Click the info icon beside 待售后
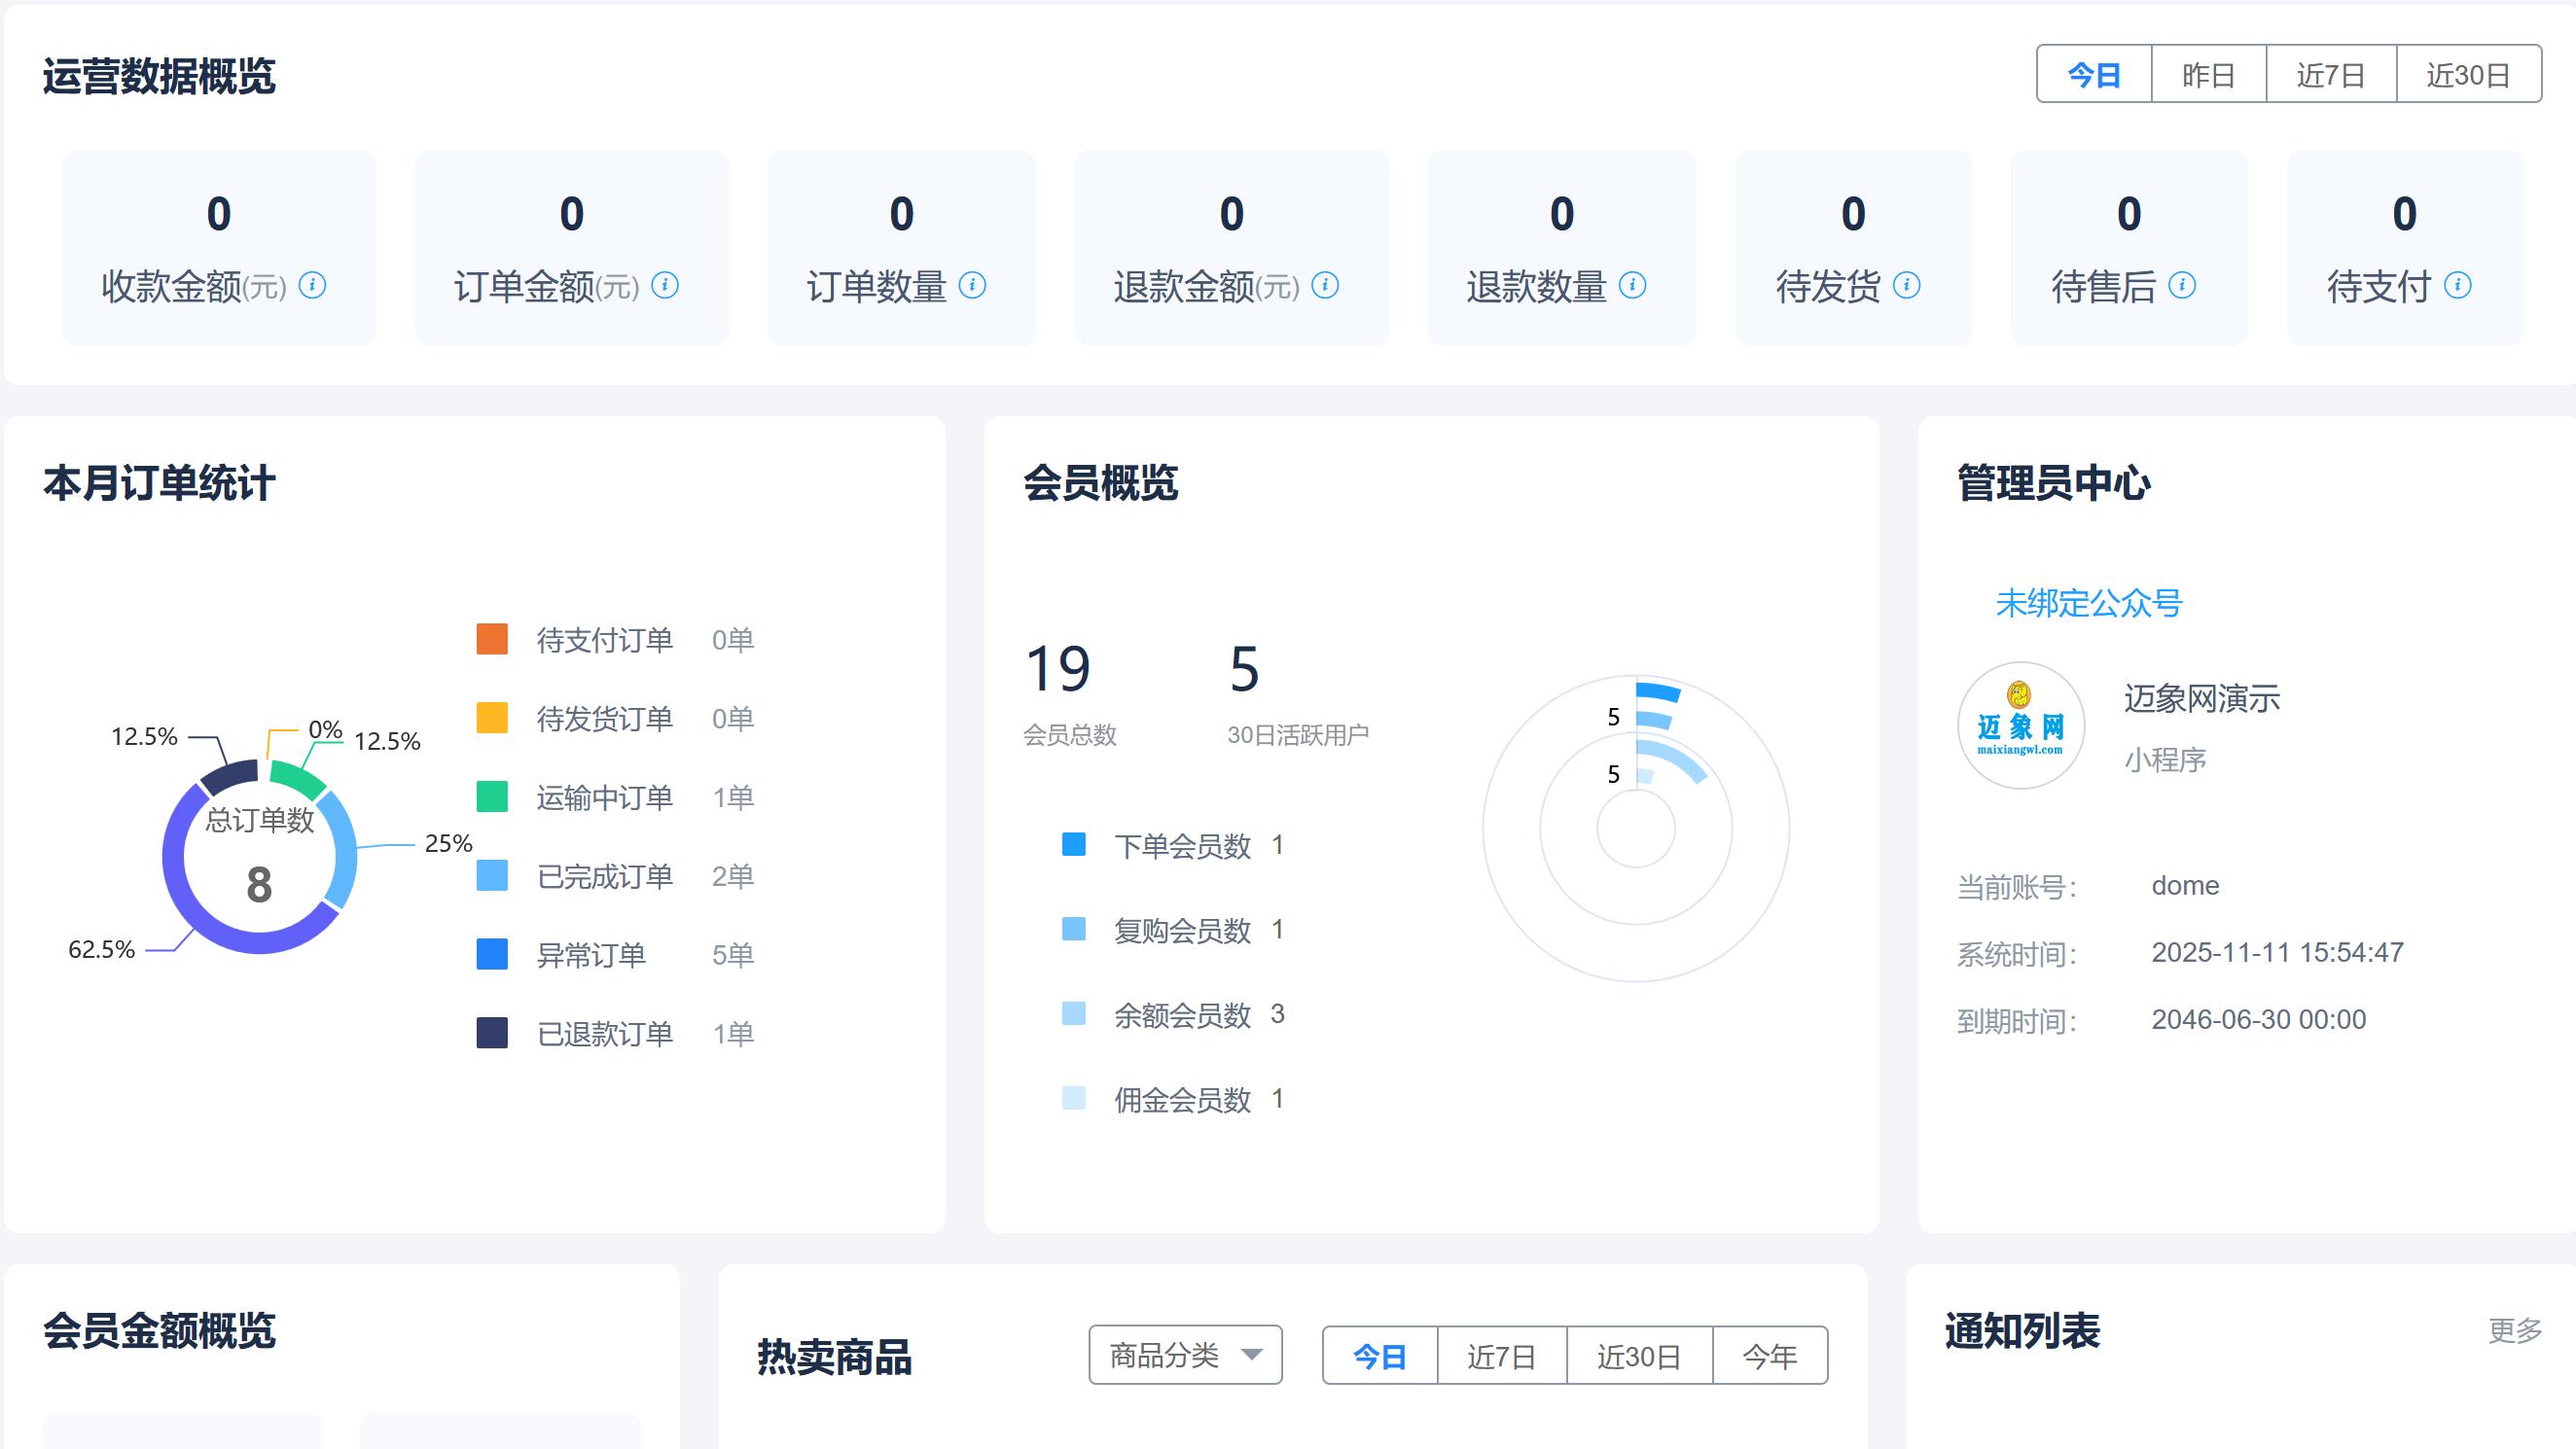Viewport: 2576px width, 1449px height. click(x=2182, y=284)
